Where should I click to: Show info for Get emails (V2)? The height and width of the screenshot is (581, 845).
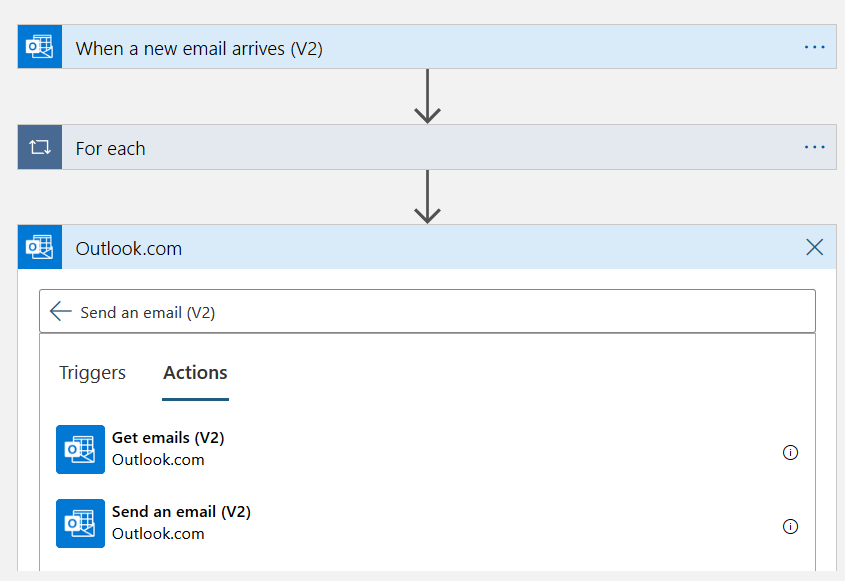click(x=790, y=452)
